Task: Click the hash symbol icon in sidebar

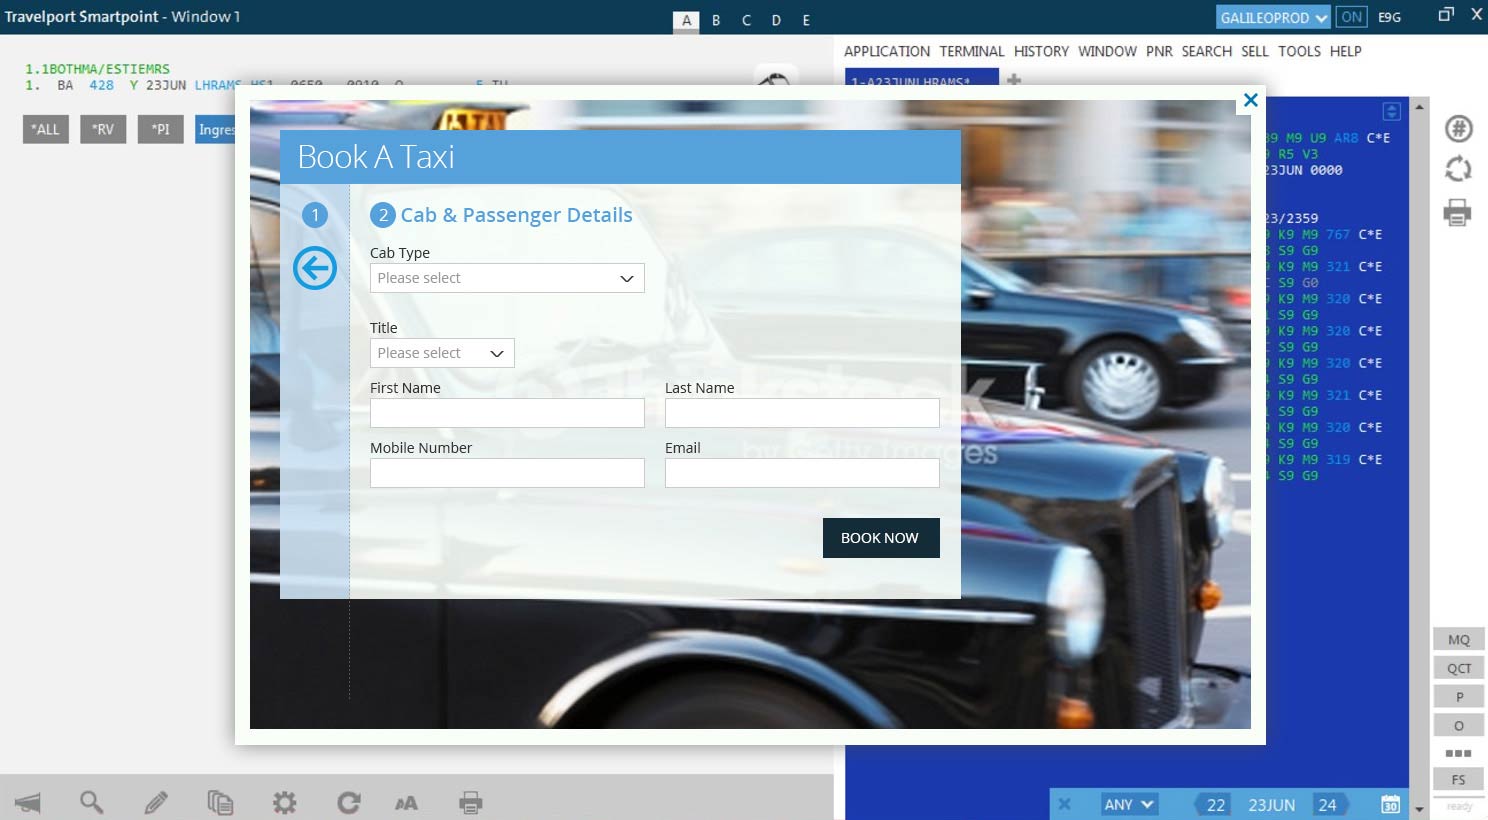Action: click(1459, 128)
